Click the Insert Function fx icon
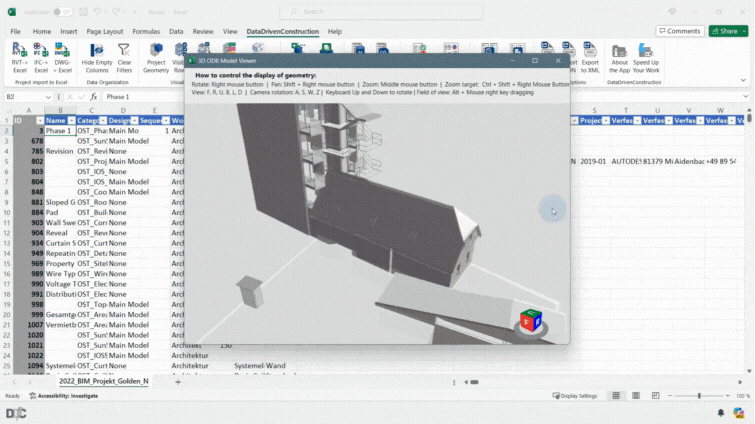Viewport: 755px width, 424px height. point(93,97)
